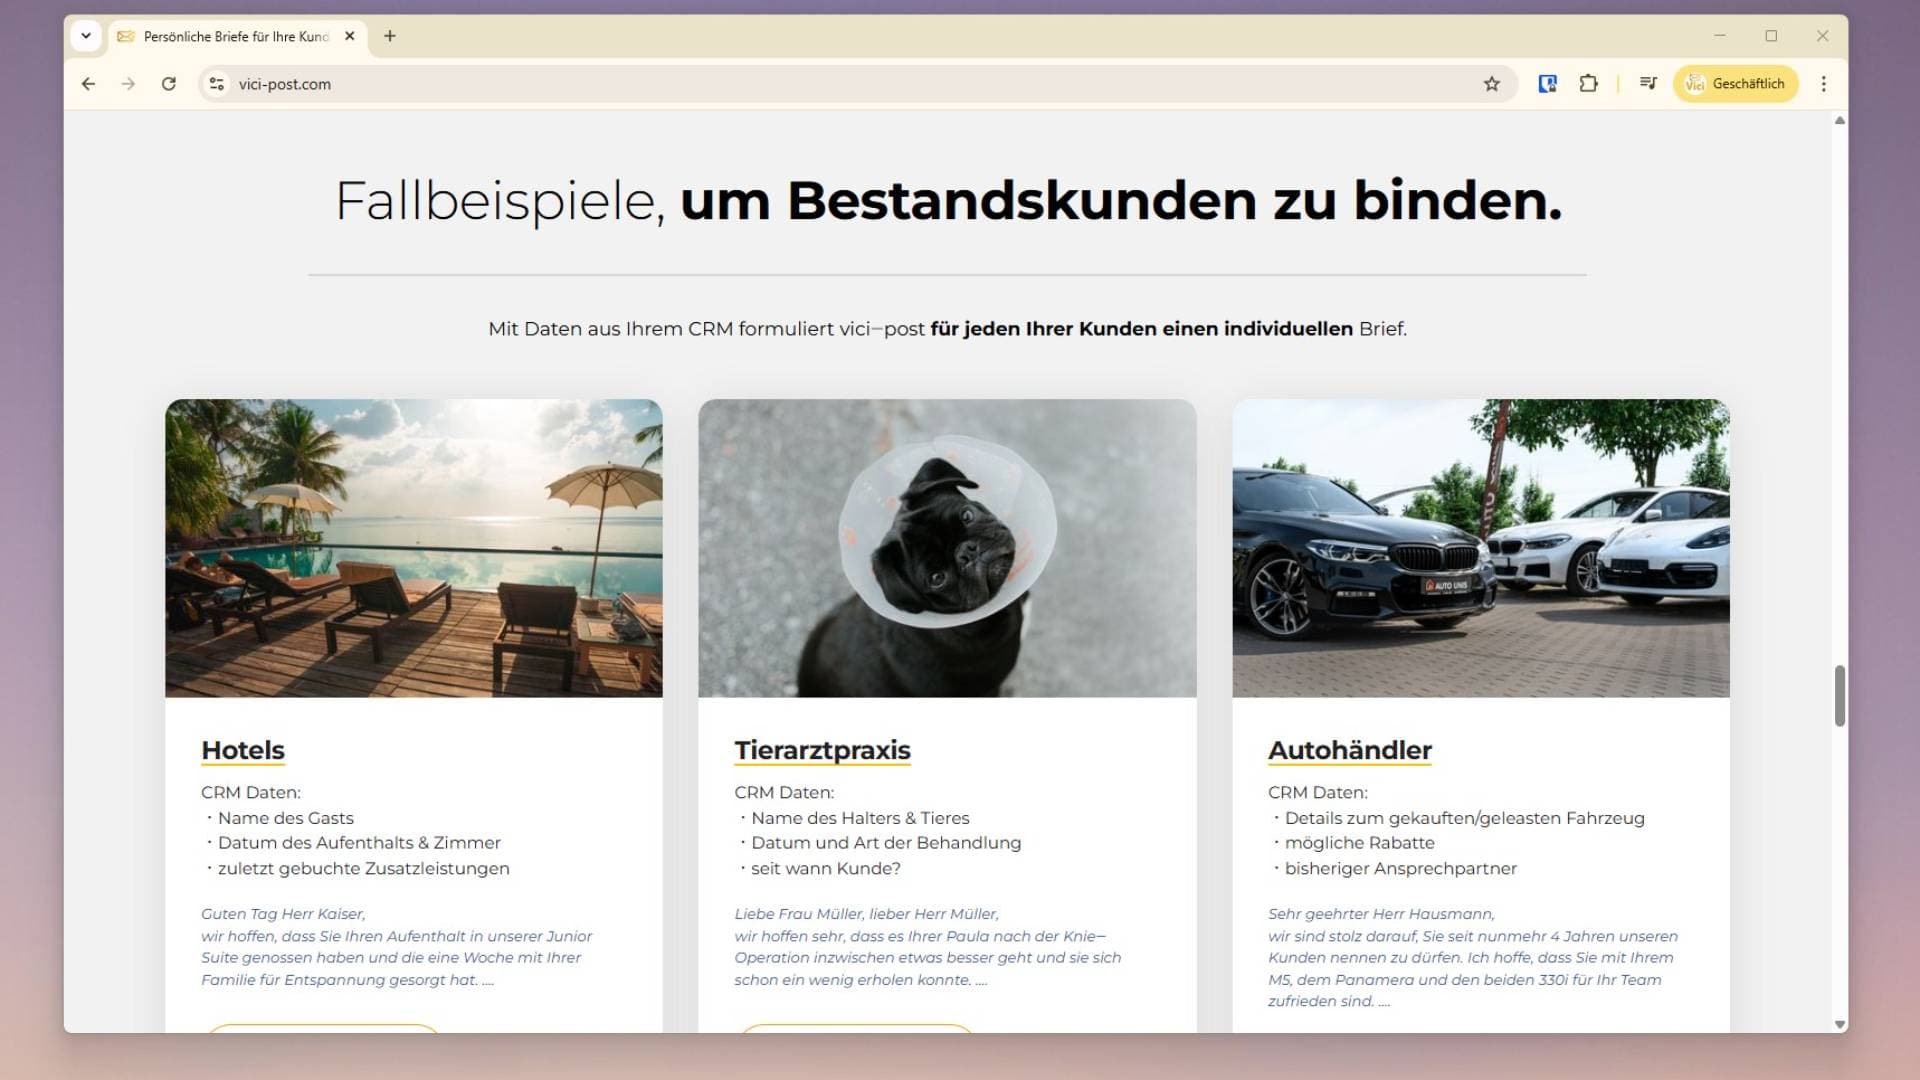
Task: Open the site information icon in address bar
Action: coord(217,84)
